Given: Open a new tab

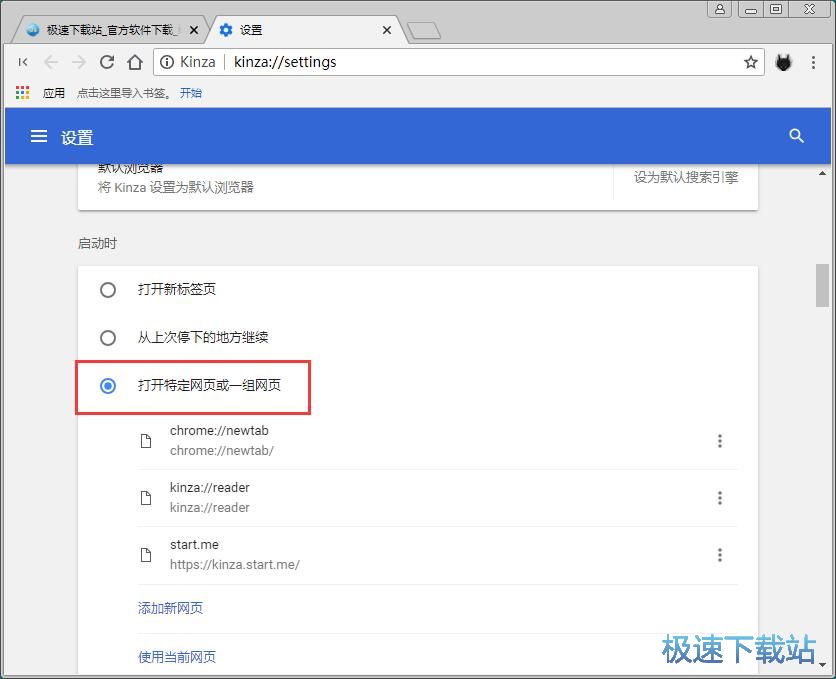Looking at the screenshot, I should 424,31.
